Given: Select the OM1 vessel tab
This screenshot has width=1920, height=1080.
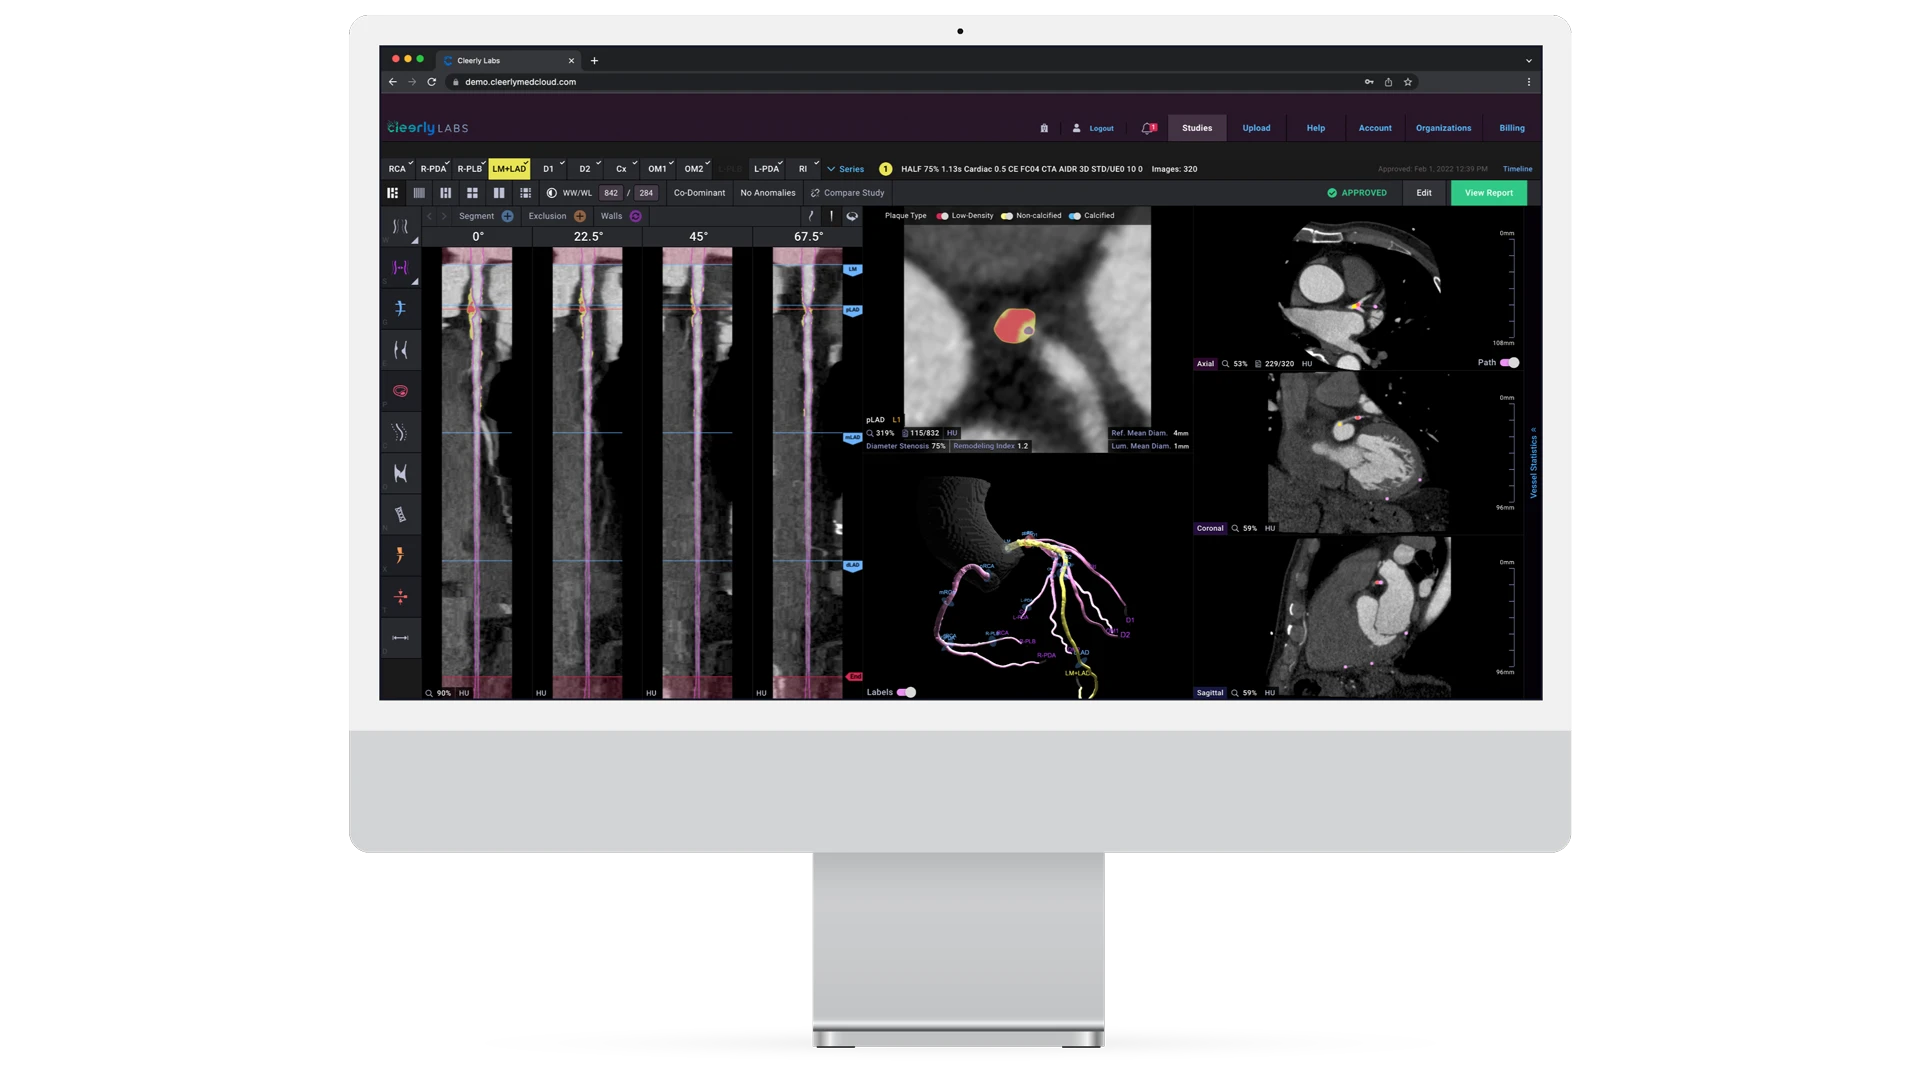Looking at the screenshot, I should point(657,169).
